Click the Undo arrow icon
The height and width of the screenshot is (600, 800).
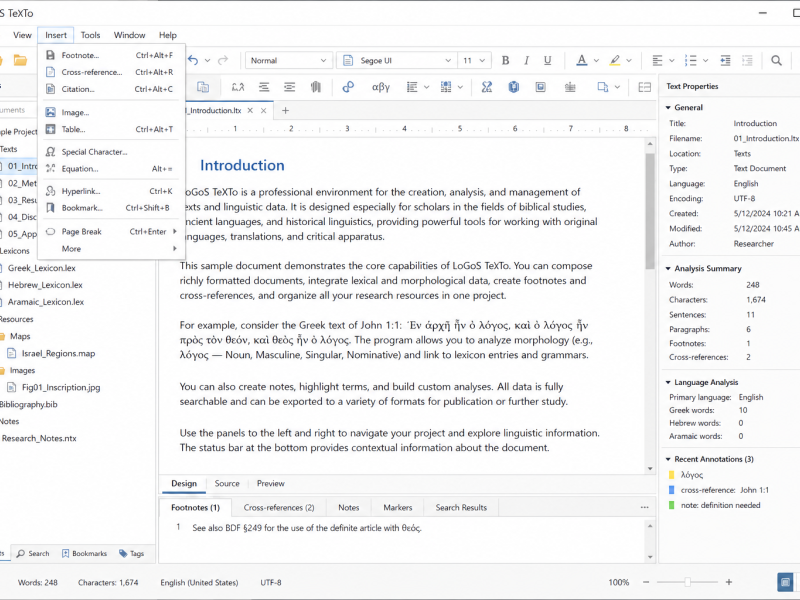coord(193,60)
